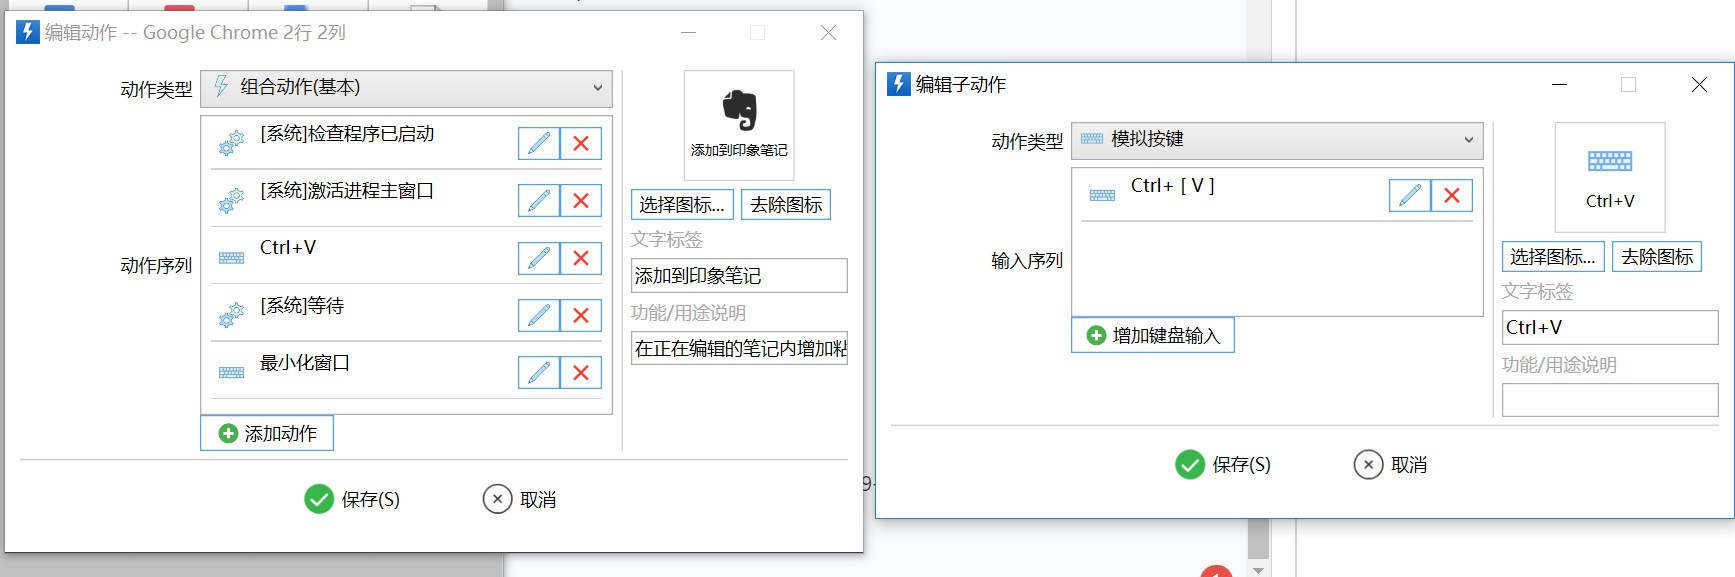
Task: Click the empty 功能/用途说明 field in 编辑子动作
Action: coord(1610,400)
